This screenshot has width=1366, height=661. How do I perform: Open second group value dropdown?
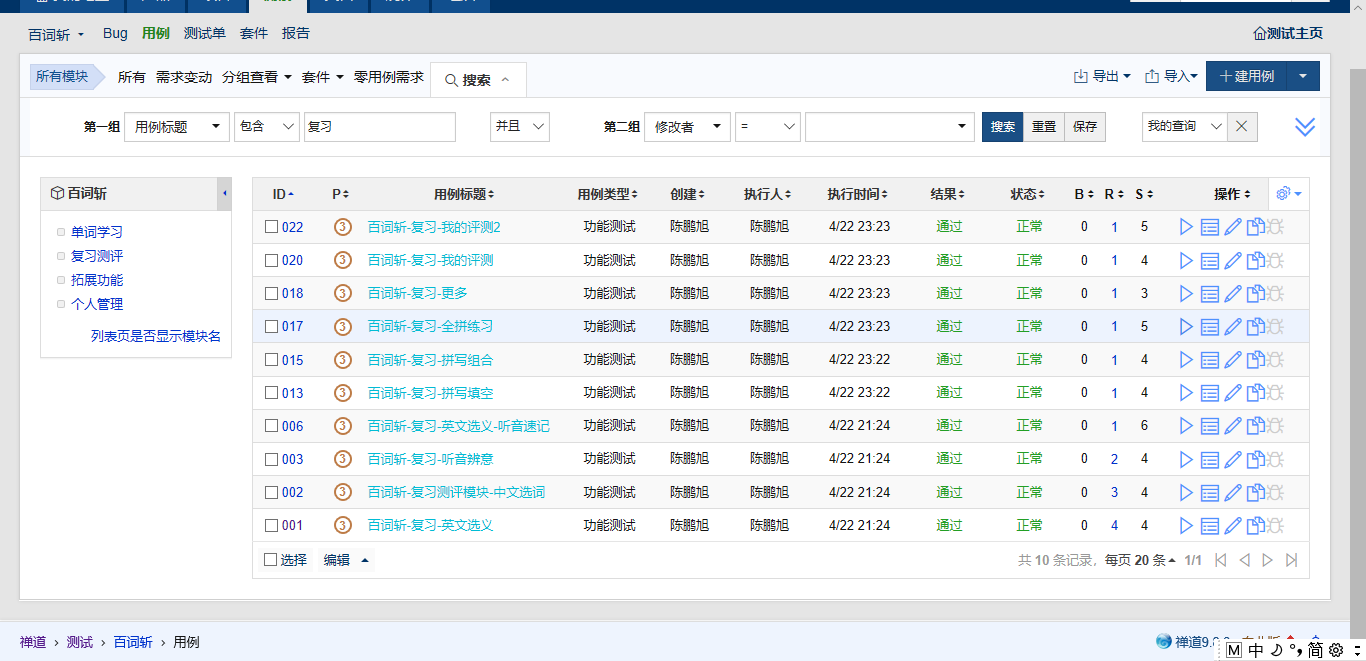click(x=890, y=127)
